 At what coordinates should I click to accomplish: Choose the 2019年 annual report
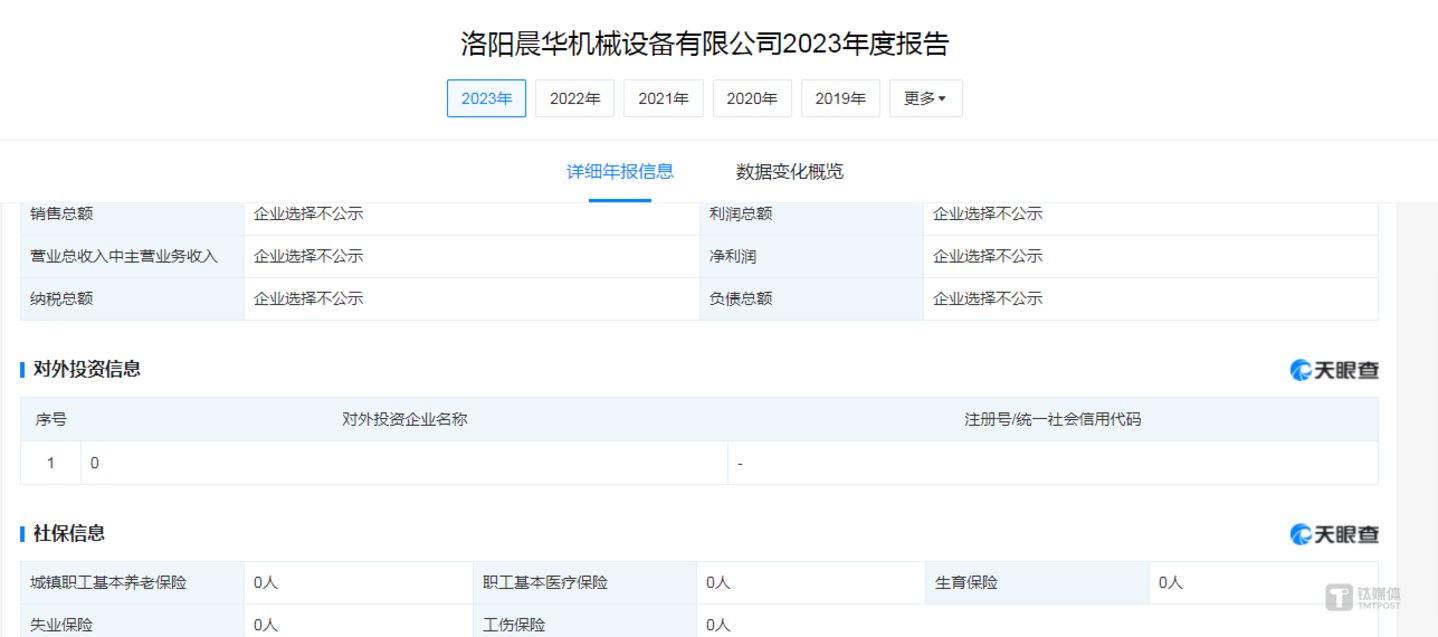[x=840, y=99]
